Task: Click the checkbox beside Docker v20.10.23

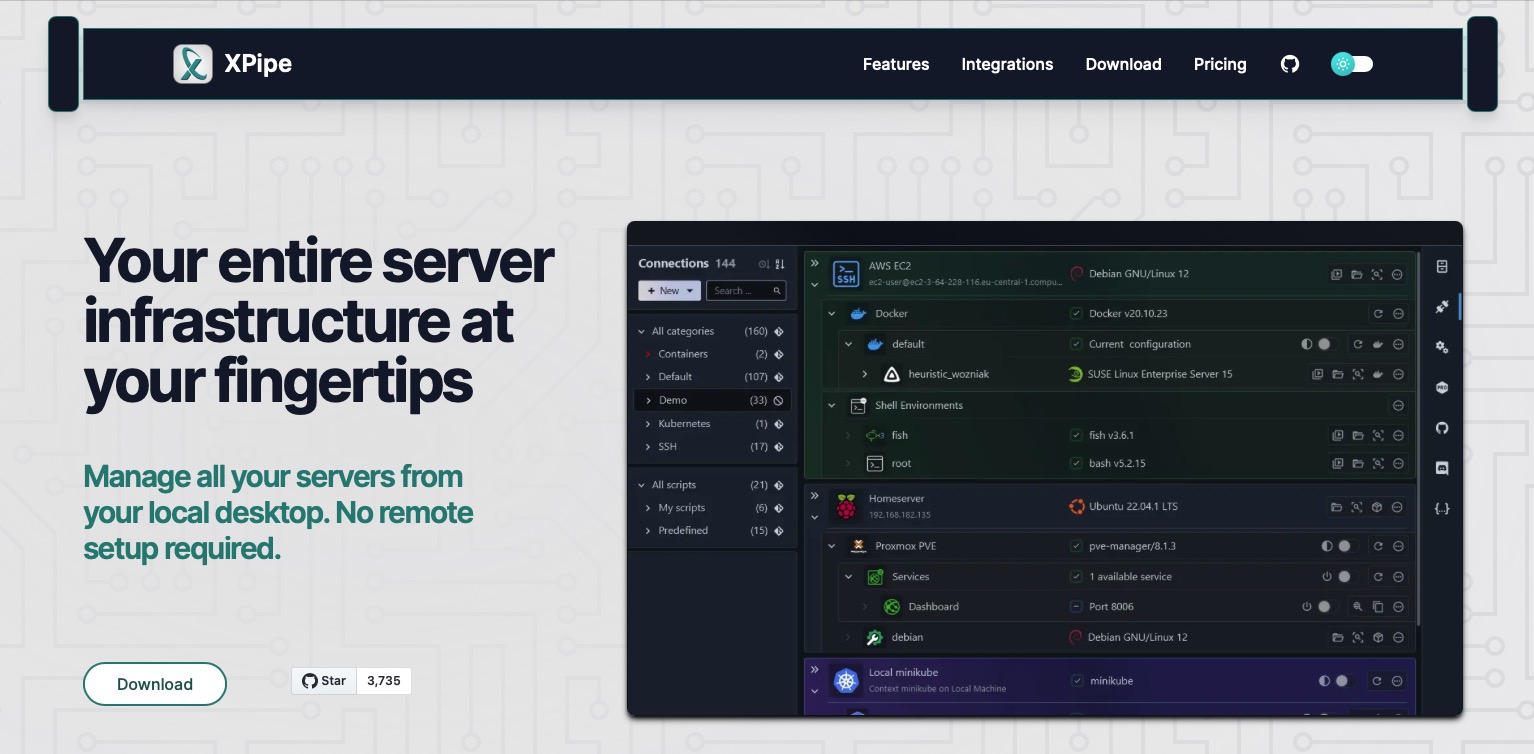Action: point(1076,314)
